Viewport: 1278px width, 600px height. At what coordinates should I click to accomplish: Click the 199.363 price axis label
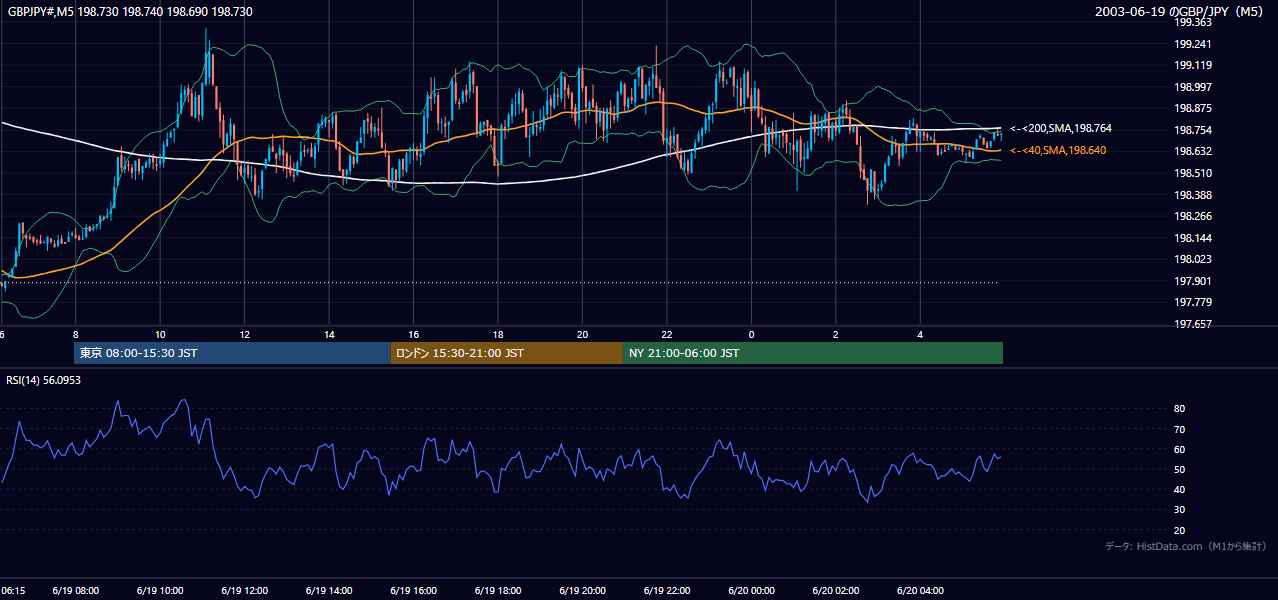click(1193, 22)
